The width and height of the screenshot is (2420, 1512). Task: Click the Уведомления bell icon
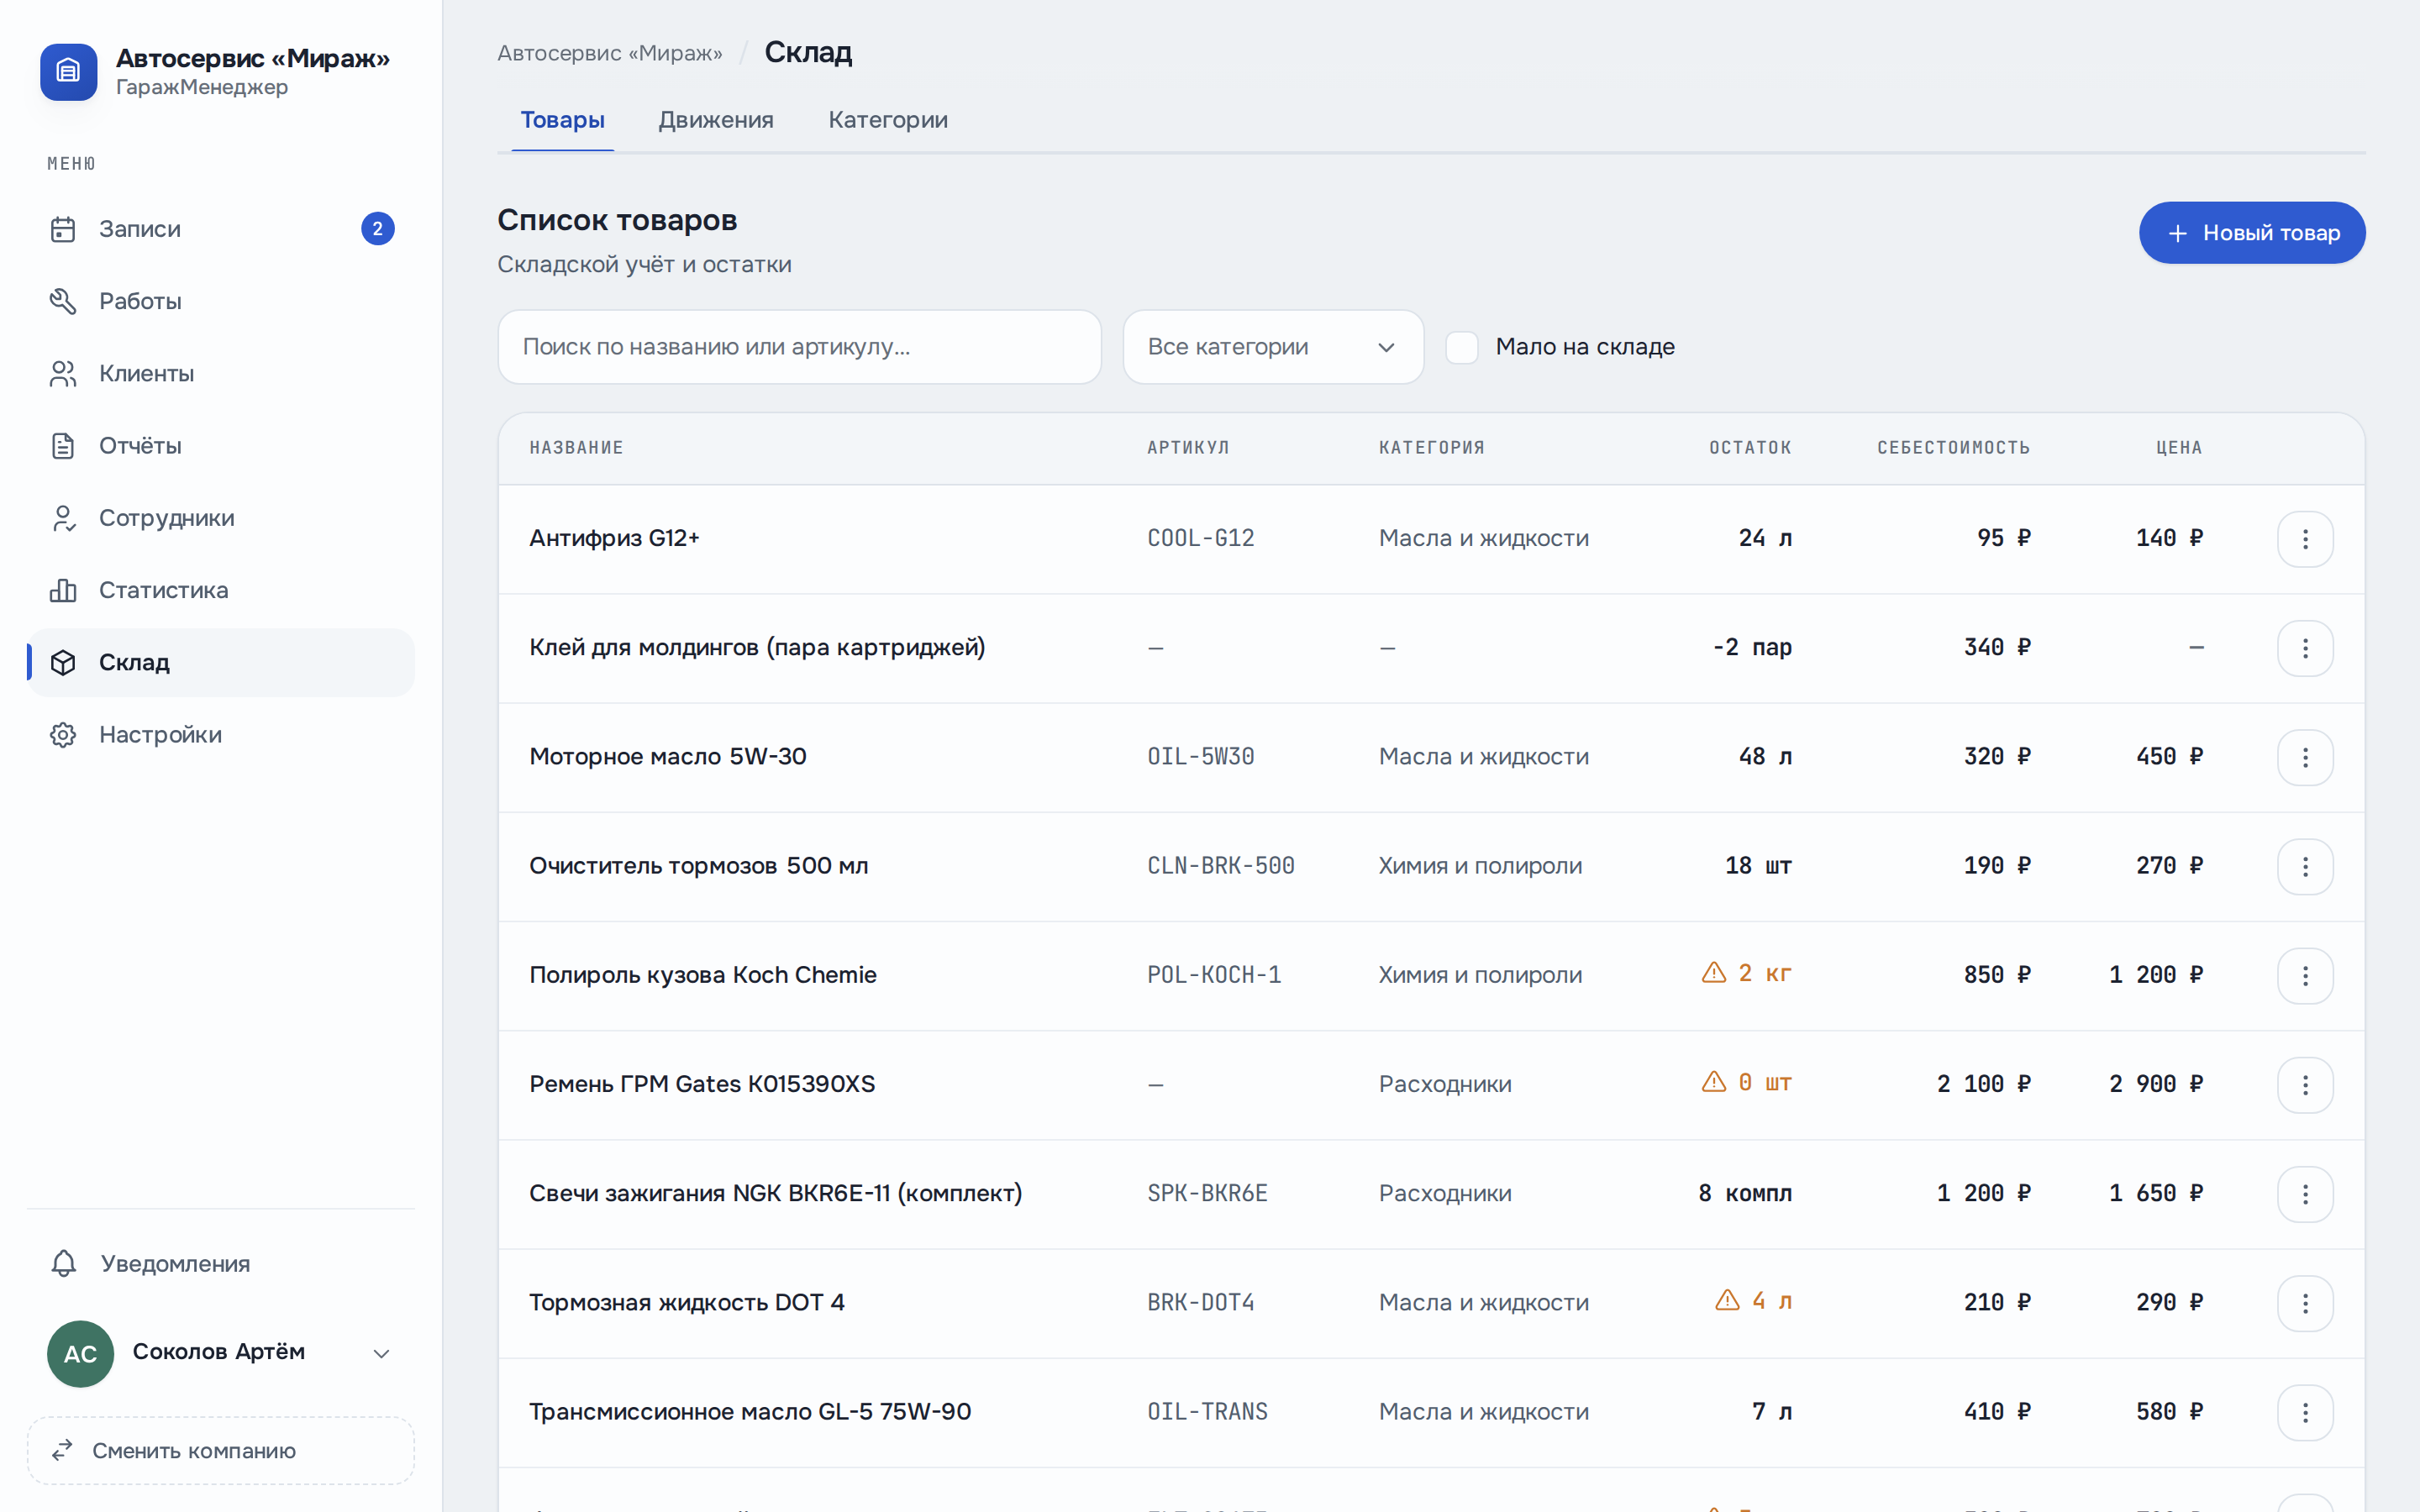point(64,1264)
